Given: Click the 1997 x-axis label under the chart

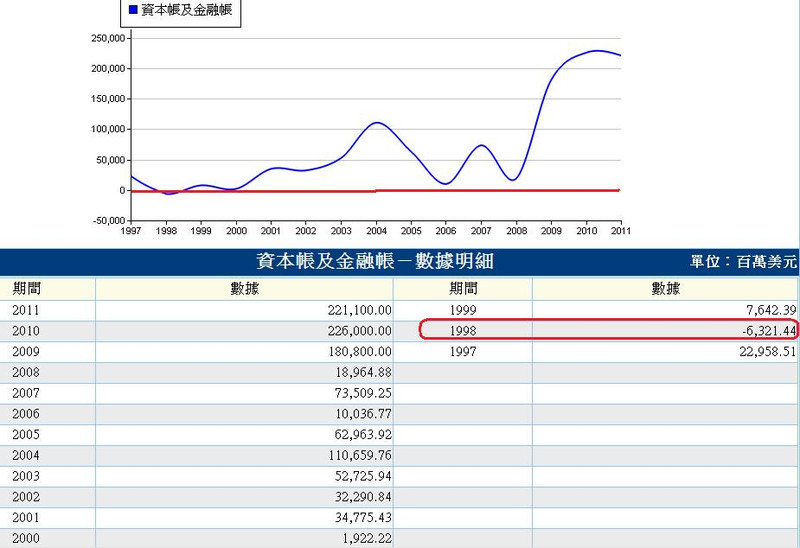Looking at the screenshot, I should coord(131,231).
